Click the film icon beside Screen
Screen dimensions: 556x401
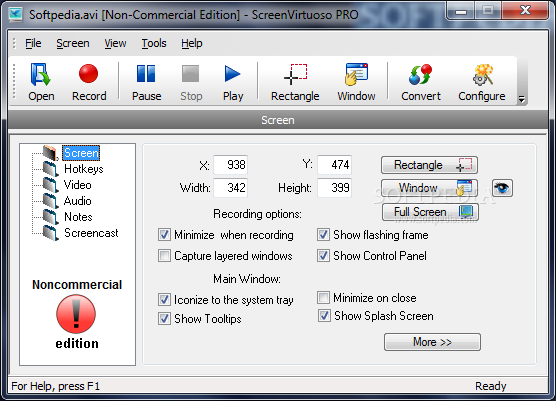(51, 153)
